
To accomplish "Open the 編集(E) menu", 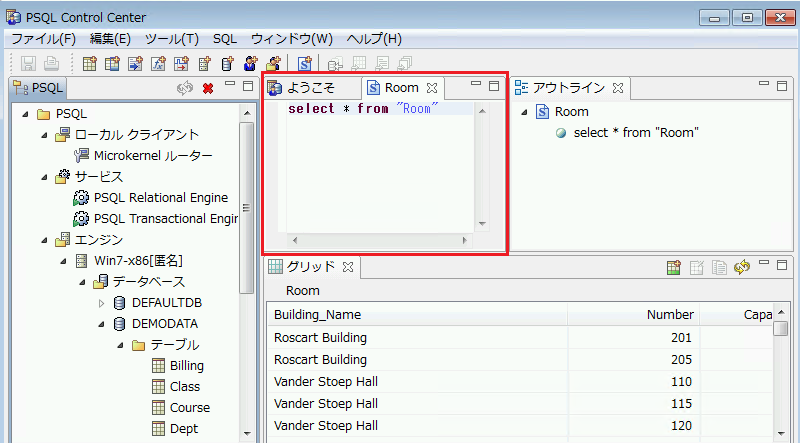I will coord(110,39).
